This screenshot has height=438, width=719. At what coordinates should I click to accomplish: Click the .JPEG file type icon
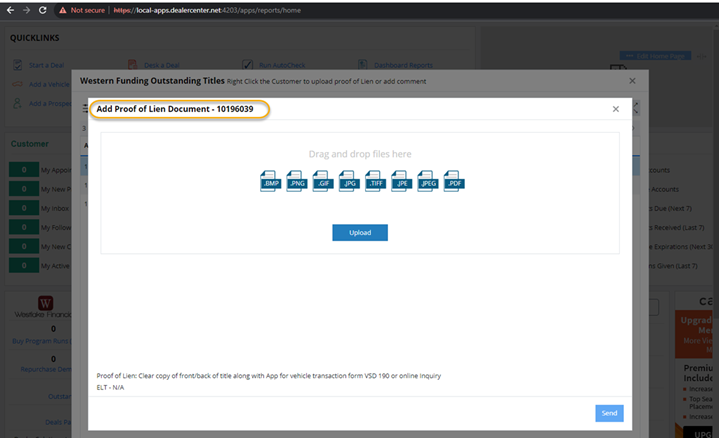427,181
